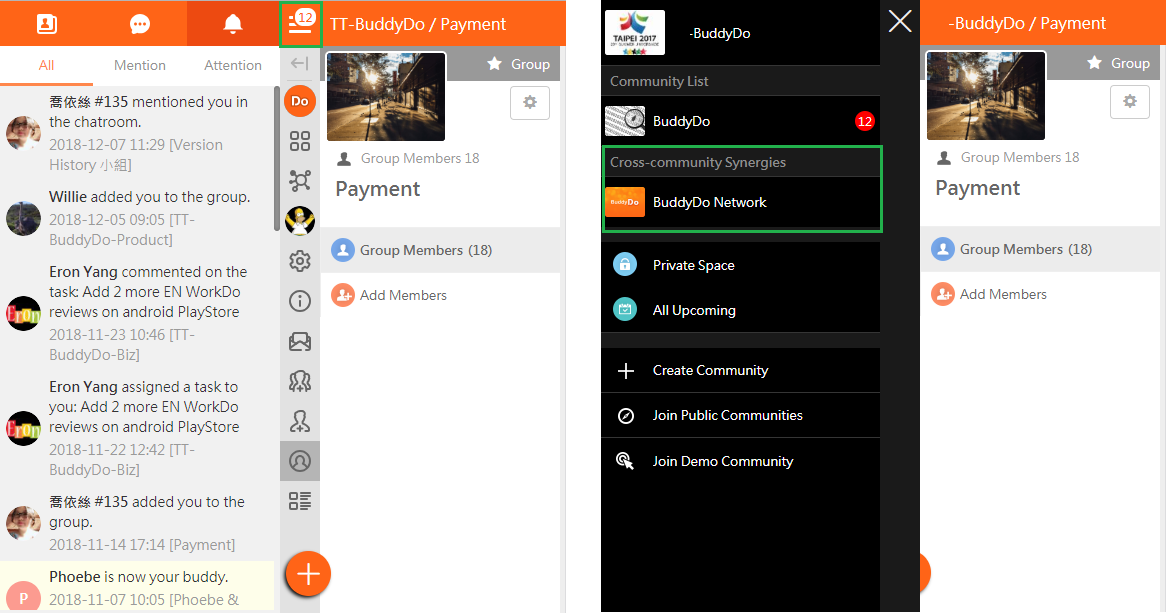The height and width of the screenshot is (613, 1166).
Task: Click the '-BuddyDo / Payment' header in right panel
Action: coord(1027,23)
